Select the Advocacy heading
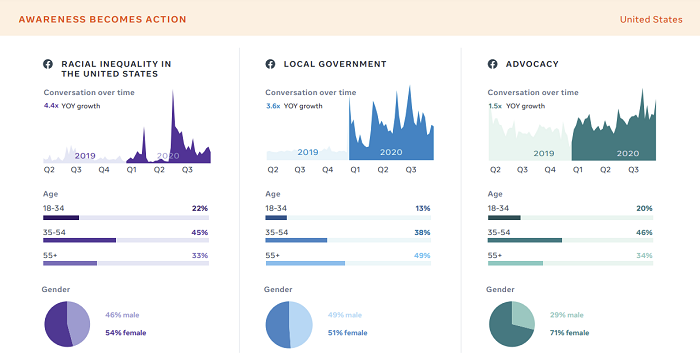This screenshot has width=700, height=360. click(532, 64)
